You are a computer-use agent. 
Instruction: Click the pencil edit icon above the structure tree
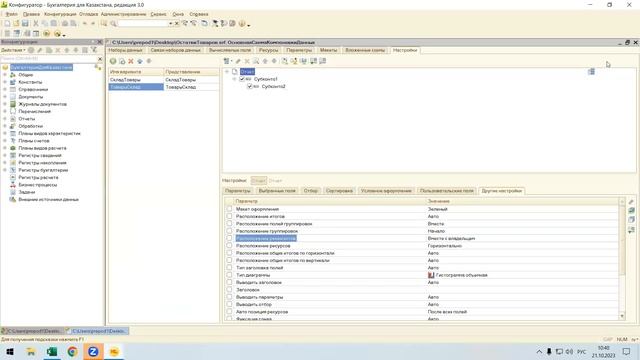pyautogui.click(x=238, y=61)
